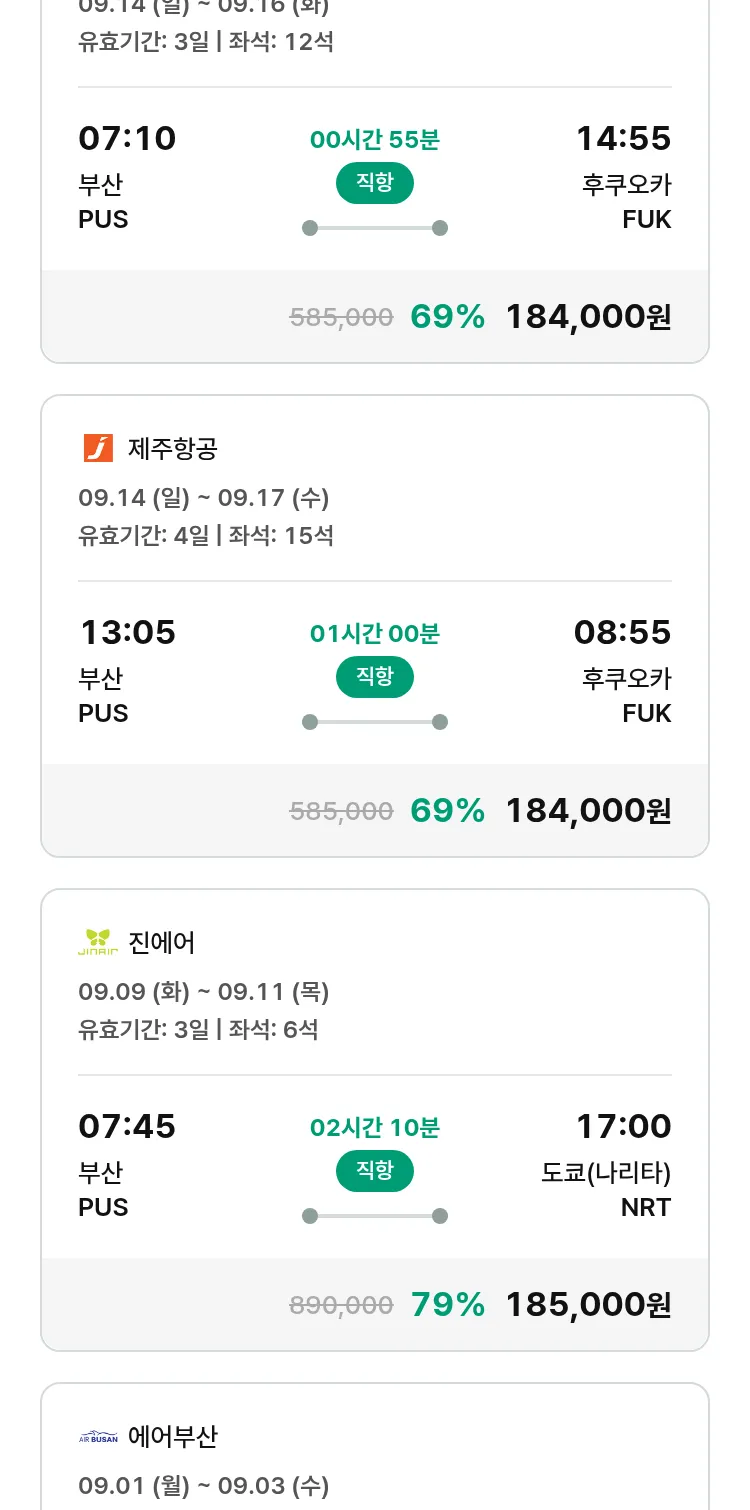750x1510 pixels.
Task: Select the 09.09 (화) ~ 09.11 (목) date range
Action: point(204,991)
